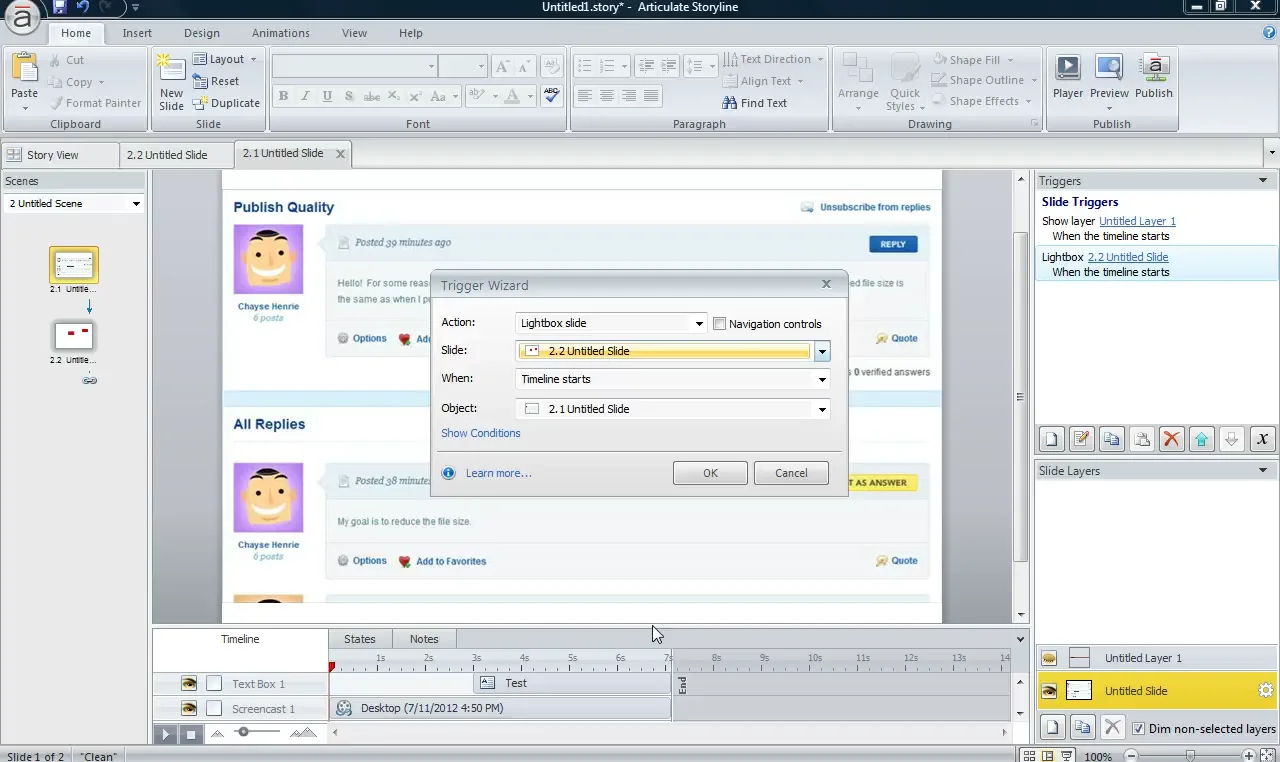
Task: Open the When dropdown showing Timeline starts
Action: coord(822,380)
